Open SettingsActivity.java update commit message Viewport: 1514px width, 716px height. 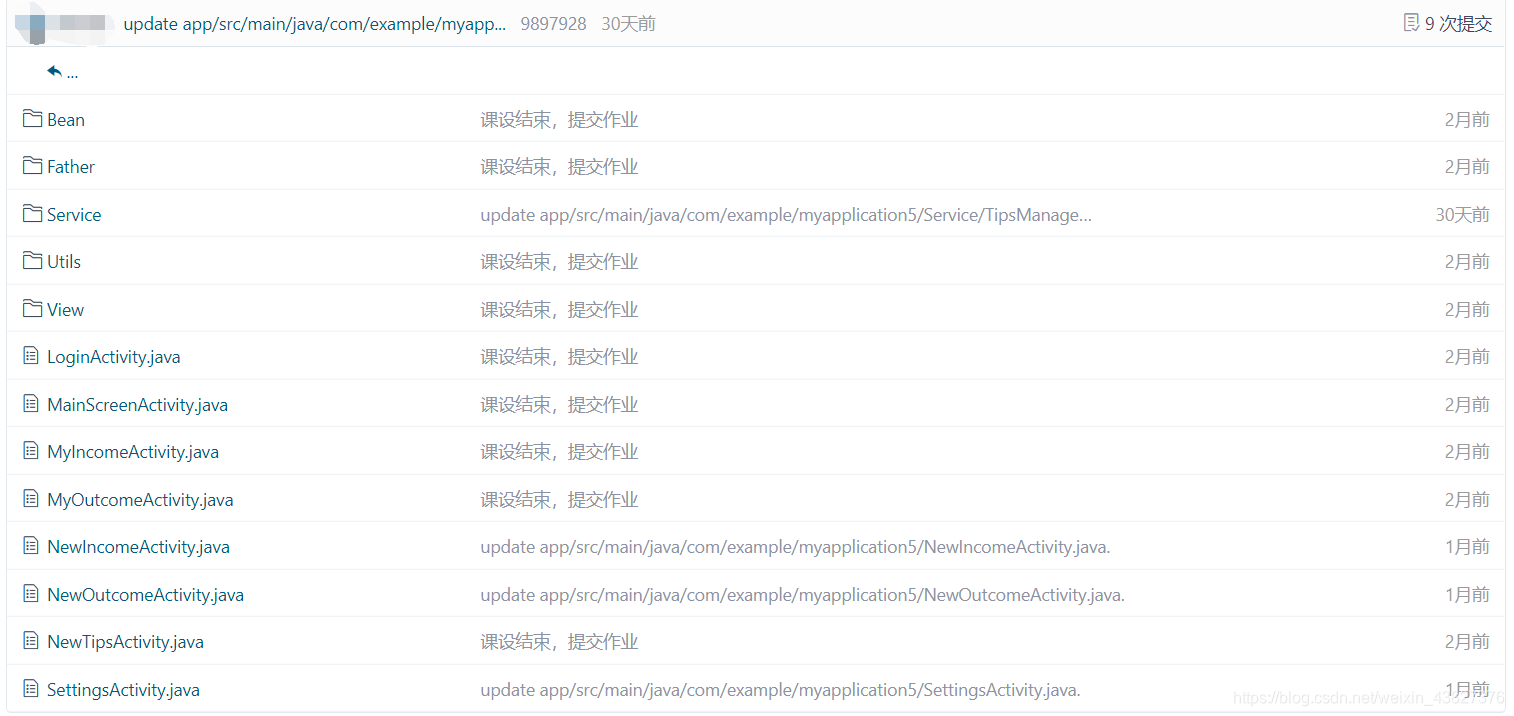(x=780, y=690)
